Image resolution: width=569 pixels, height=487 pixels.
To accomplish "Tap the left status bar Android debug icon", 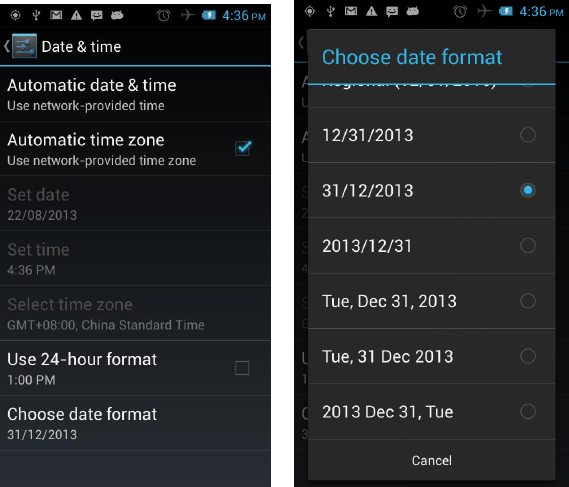I will pyautogui.click(x=117, y=15).
